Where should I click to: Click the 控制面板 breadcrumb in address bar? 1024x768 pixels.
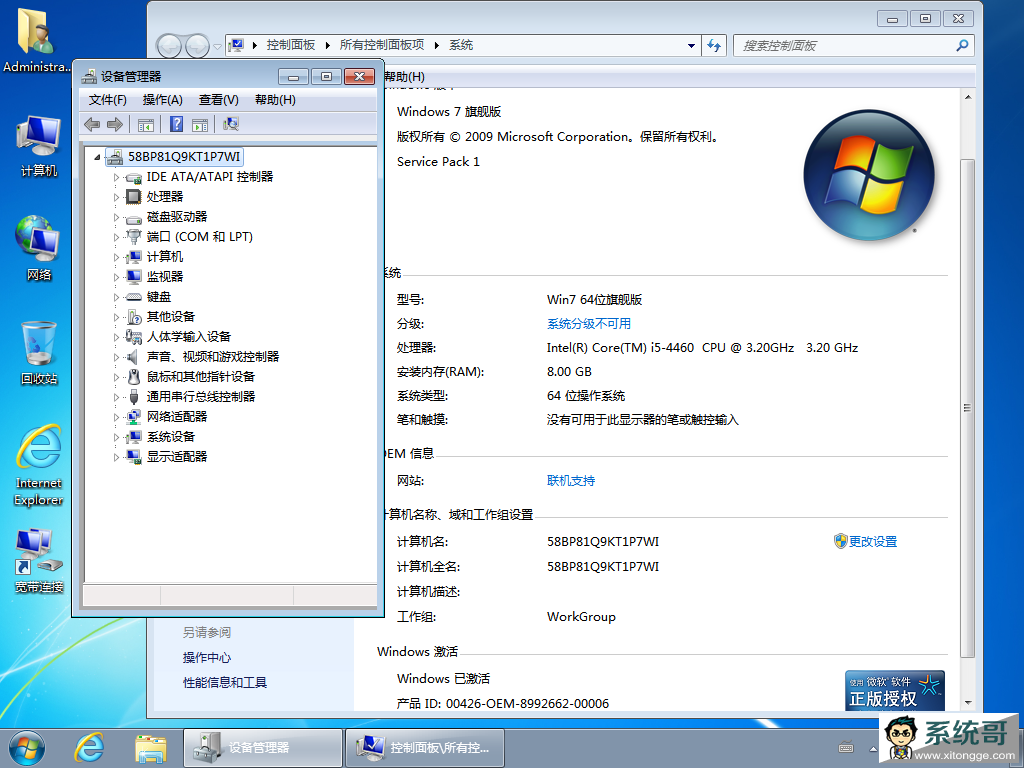(291, 45)
